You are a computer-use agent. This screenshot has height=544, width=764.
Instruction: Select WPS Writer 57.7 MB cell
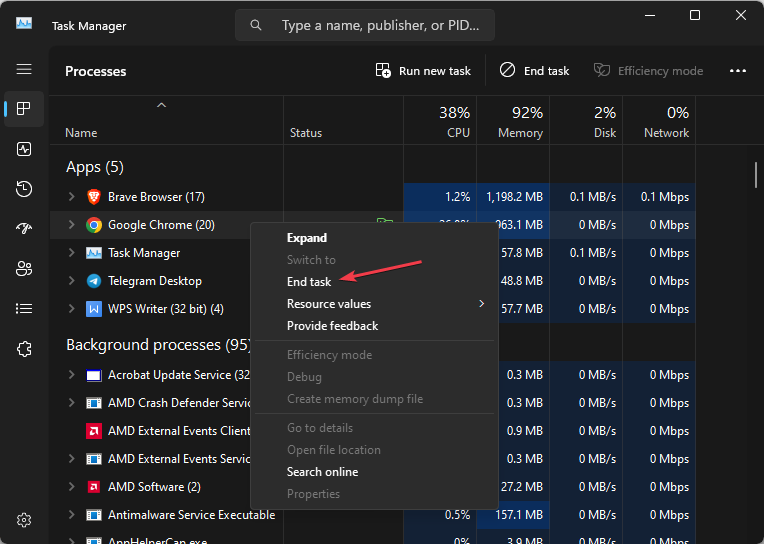tap(522, 309)
